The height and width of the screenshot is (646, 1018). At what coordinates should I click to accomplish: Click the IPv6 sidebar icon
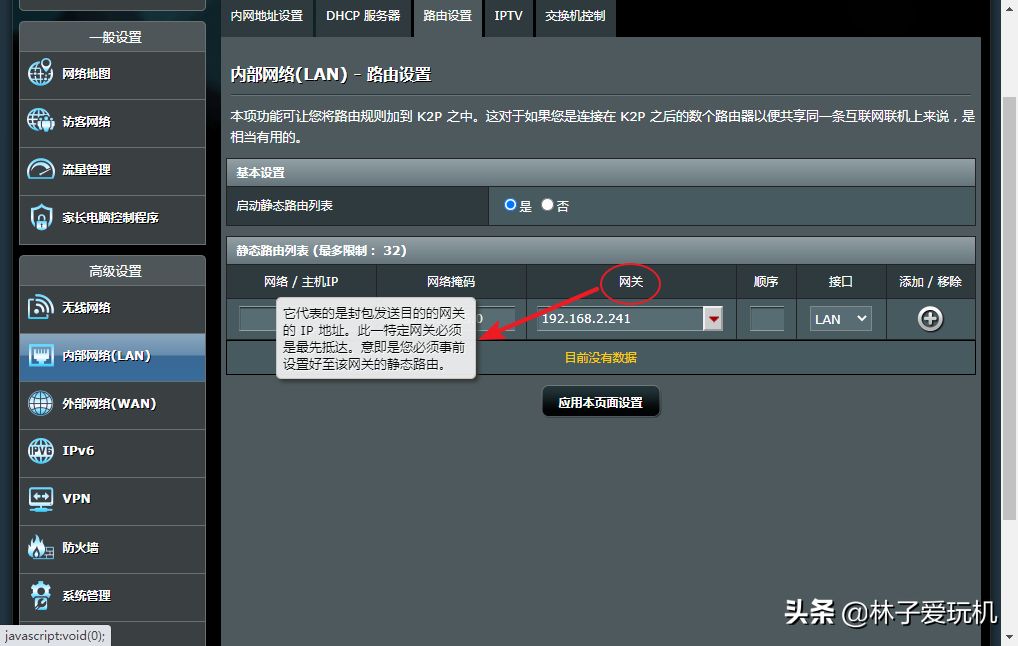coord(41,451)
